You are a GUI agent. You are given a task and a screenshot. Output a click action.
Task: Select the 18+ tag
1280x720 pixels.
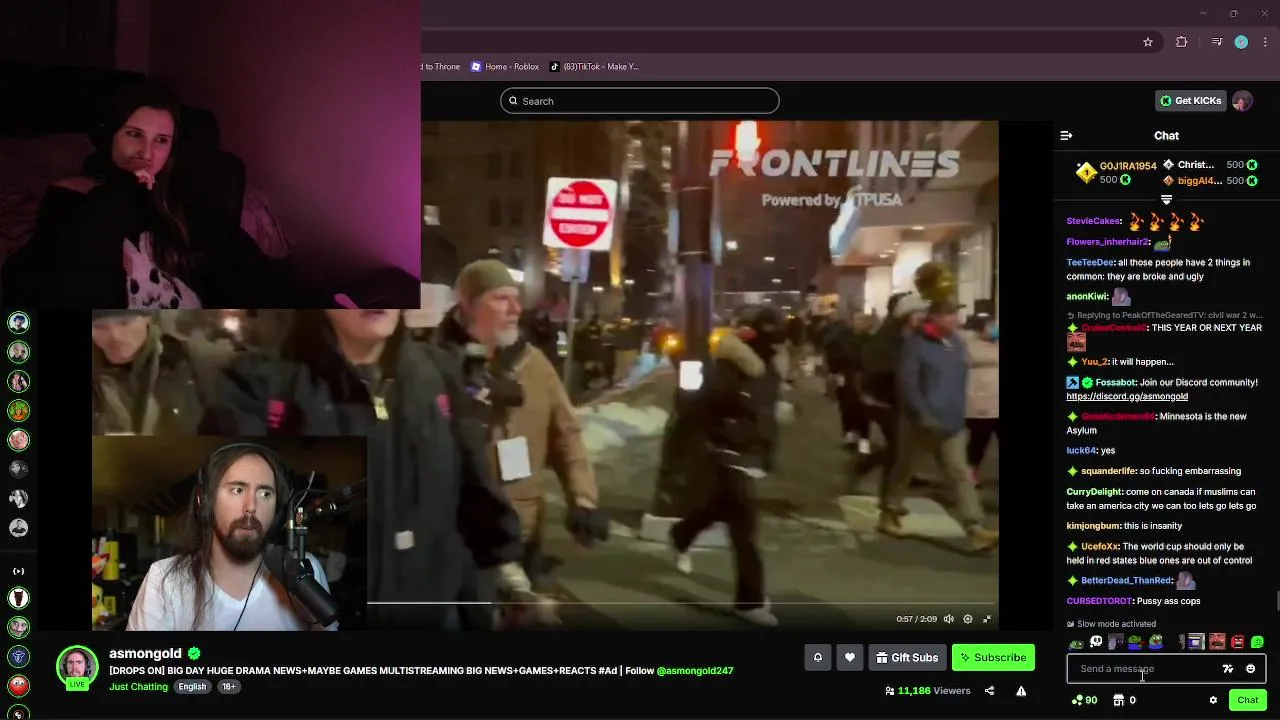click(228, 687)
